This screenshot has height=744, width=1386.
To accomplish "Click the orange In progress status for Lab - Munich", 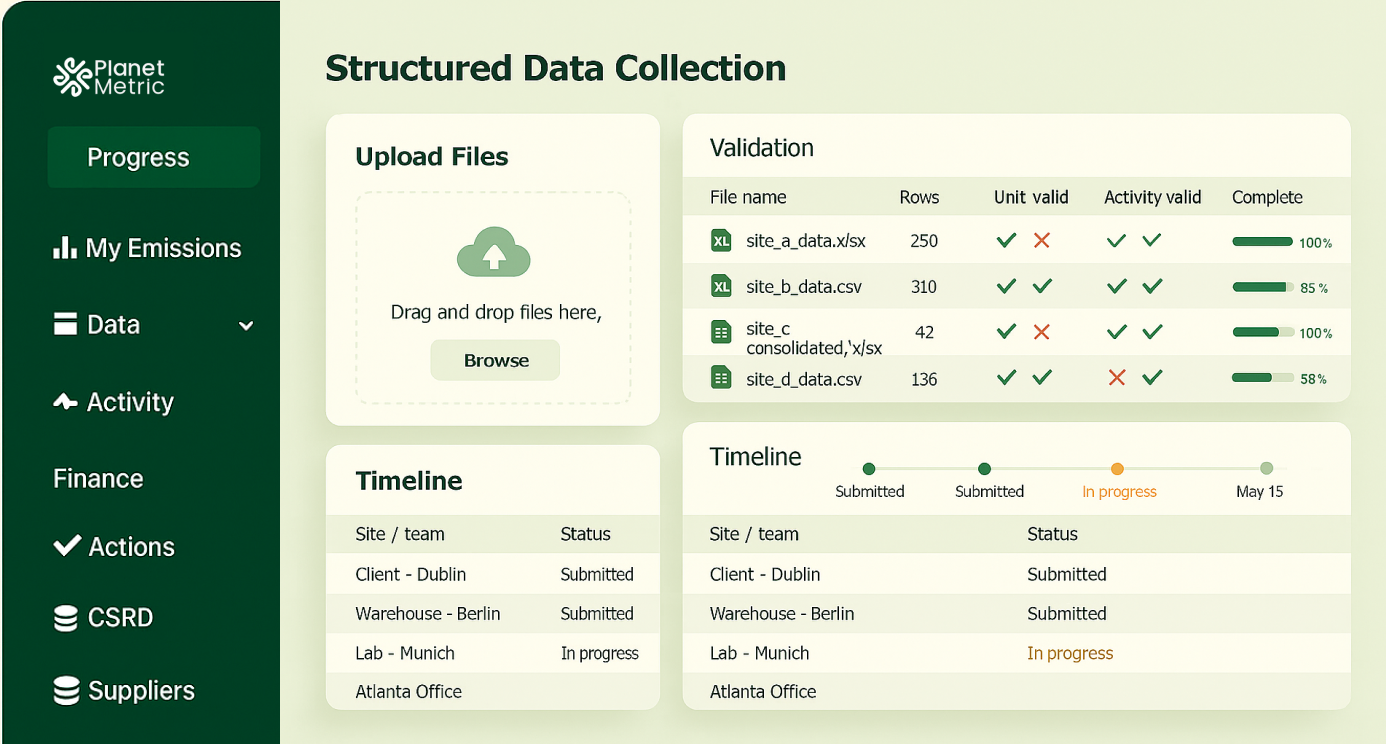I will point(1070,653).
